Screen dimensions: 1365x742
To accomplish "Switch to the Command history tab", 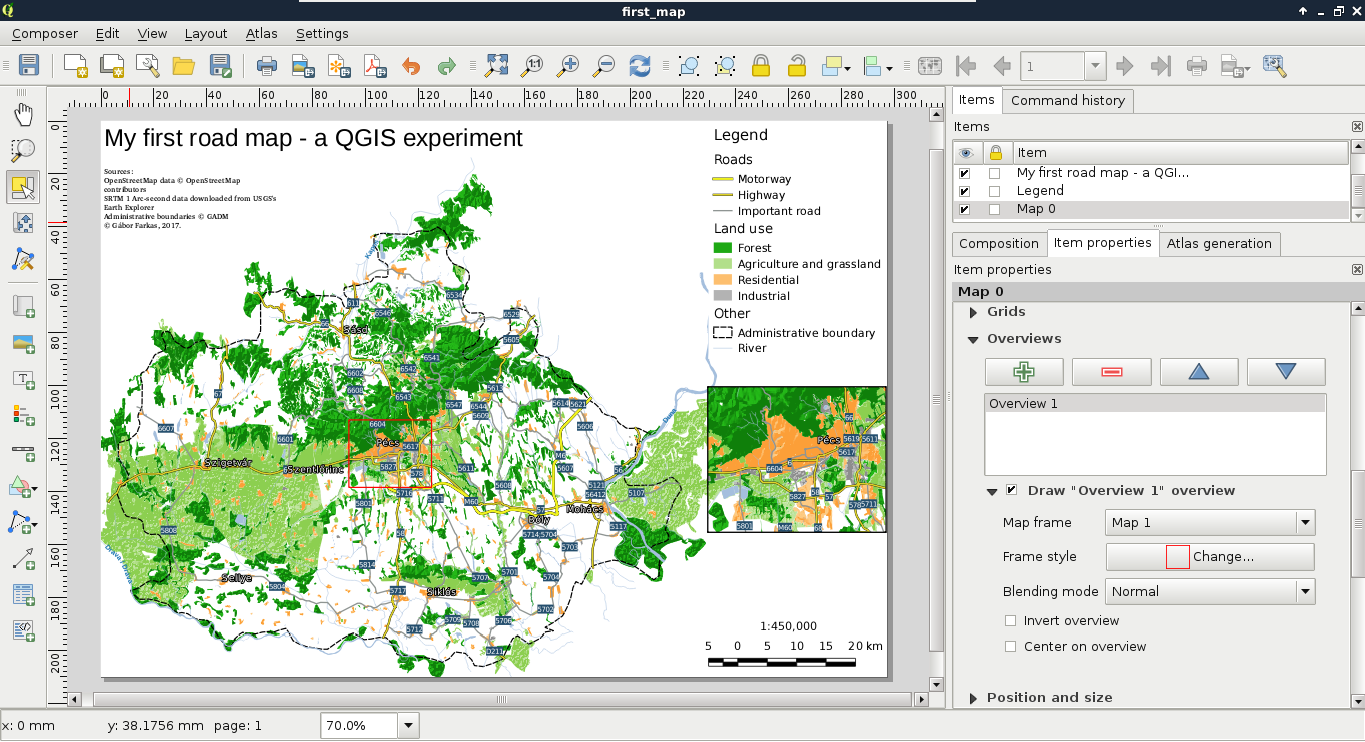I will [1067, 100].
